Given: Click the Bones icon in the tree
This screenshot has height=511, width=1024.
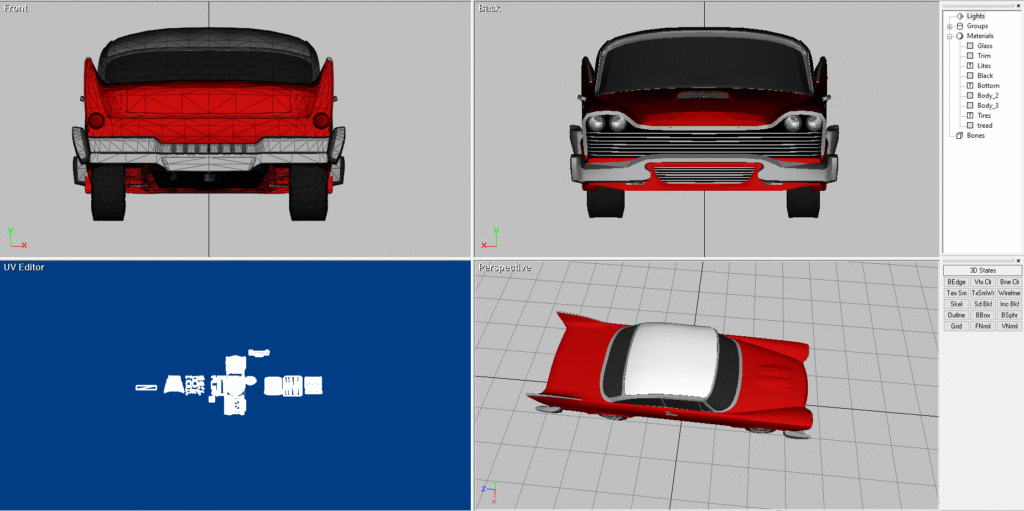Looking at the screenshot, I should point(960,135).
